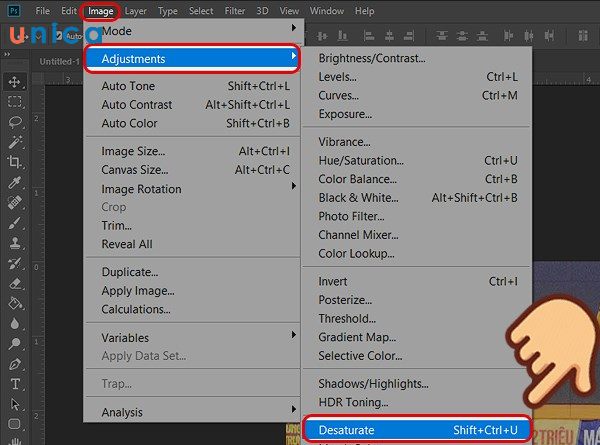Viewport: 600px width, 445px height.
Task: Open the Type menu
Action: click(x=168, y=11)
